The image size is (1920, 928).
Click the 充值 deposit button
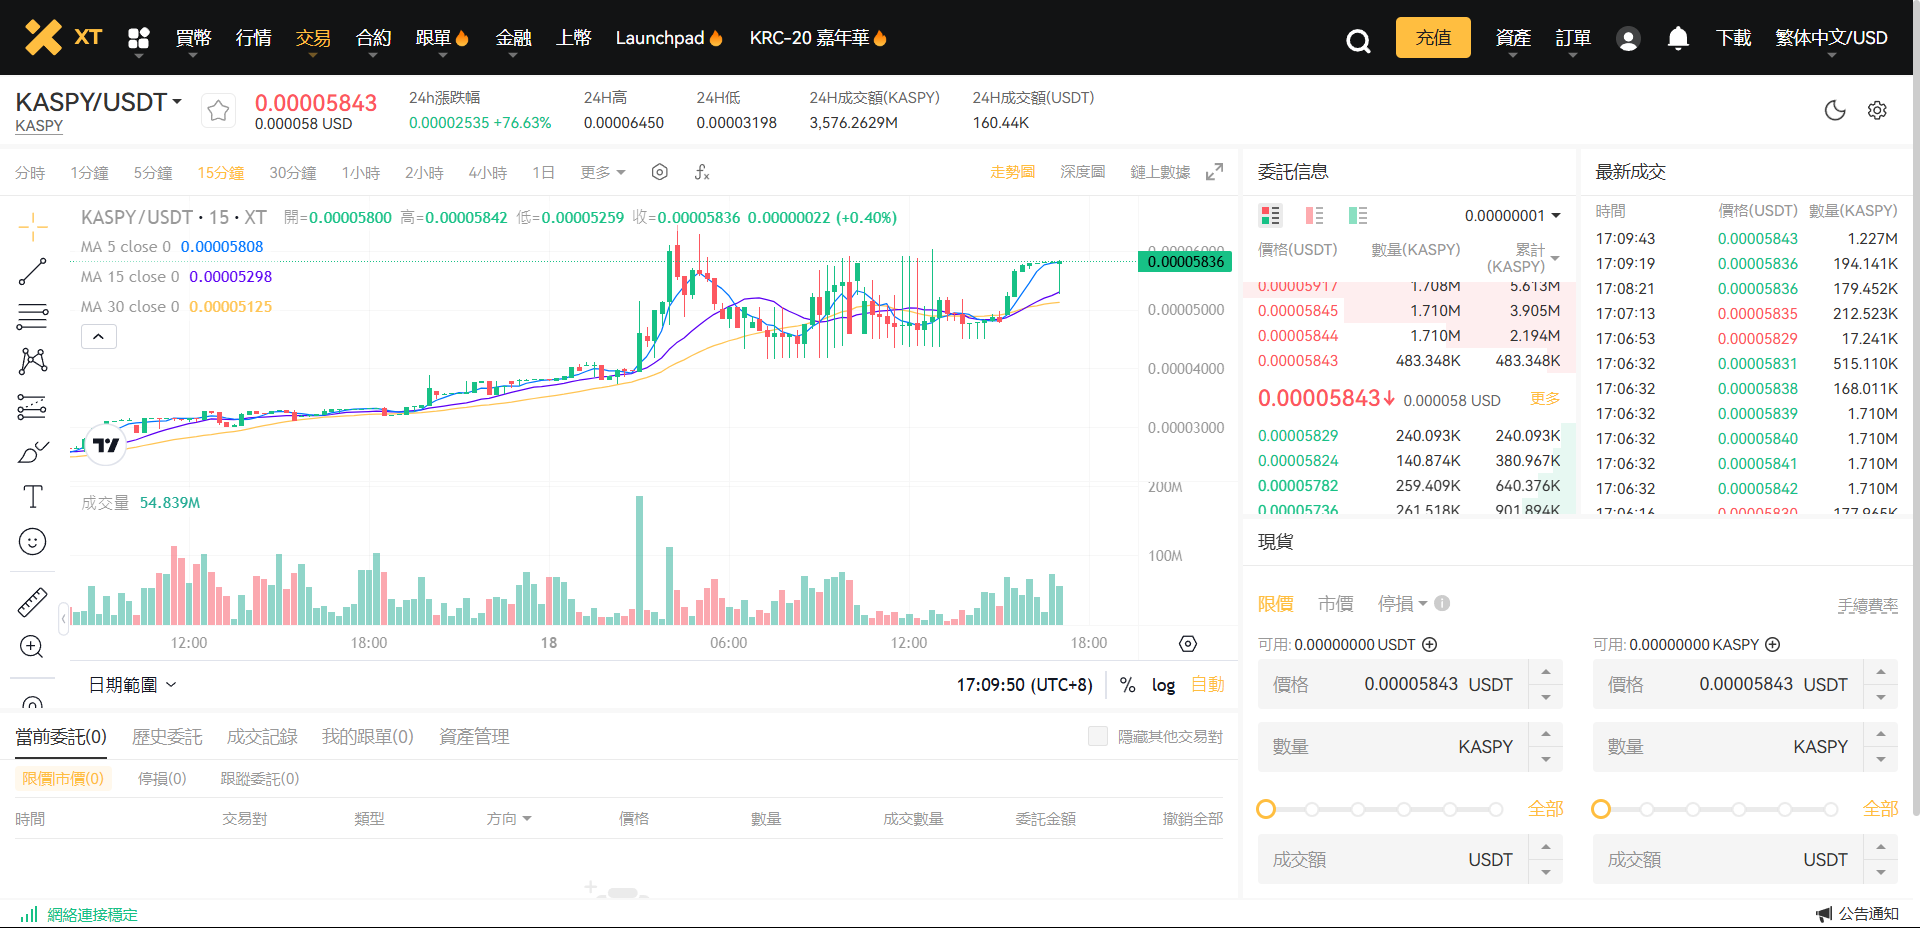coord(1433,37)
